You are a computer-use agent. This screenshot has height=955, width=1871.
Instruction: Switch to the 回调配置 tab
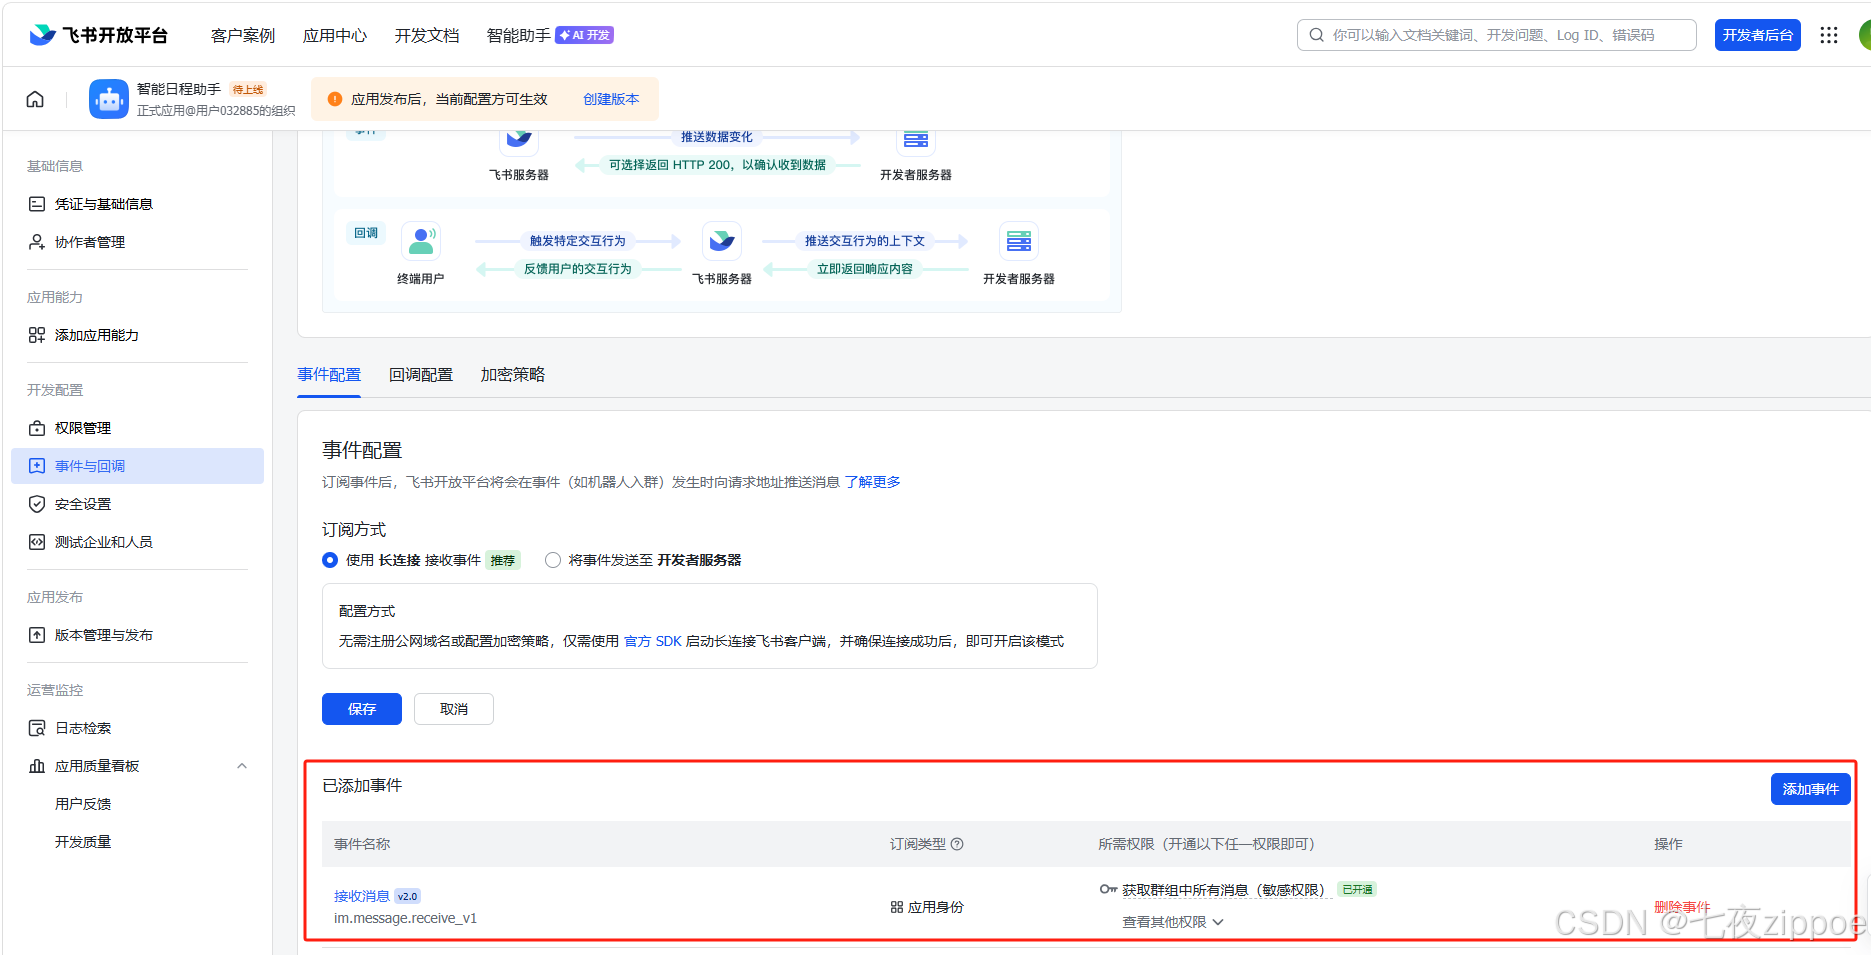(x=421, y=375)
